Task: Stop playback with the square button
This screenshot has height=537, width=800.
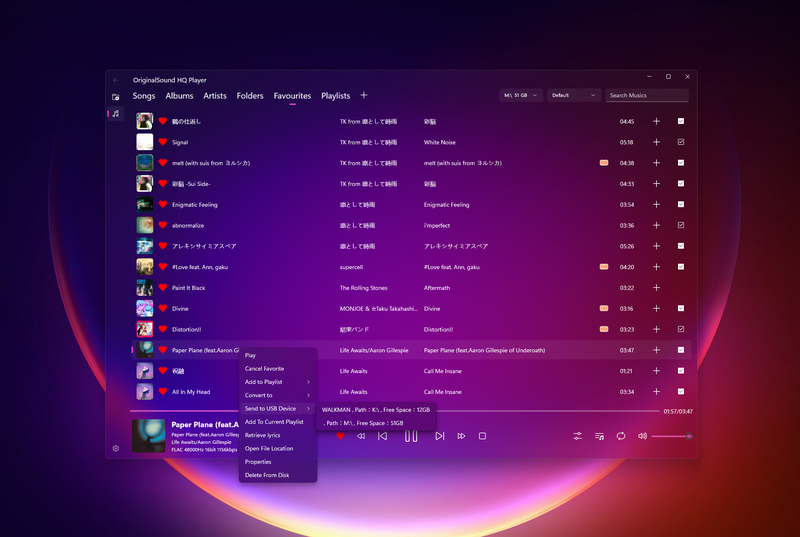Action: click(482, 436)
